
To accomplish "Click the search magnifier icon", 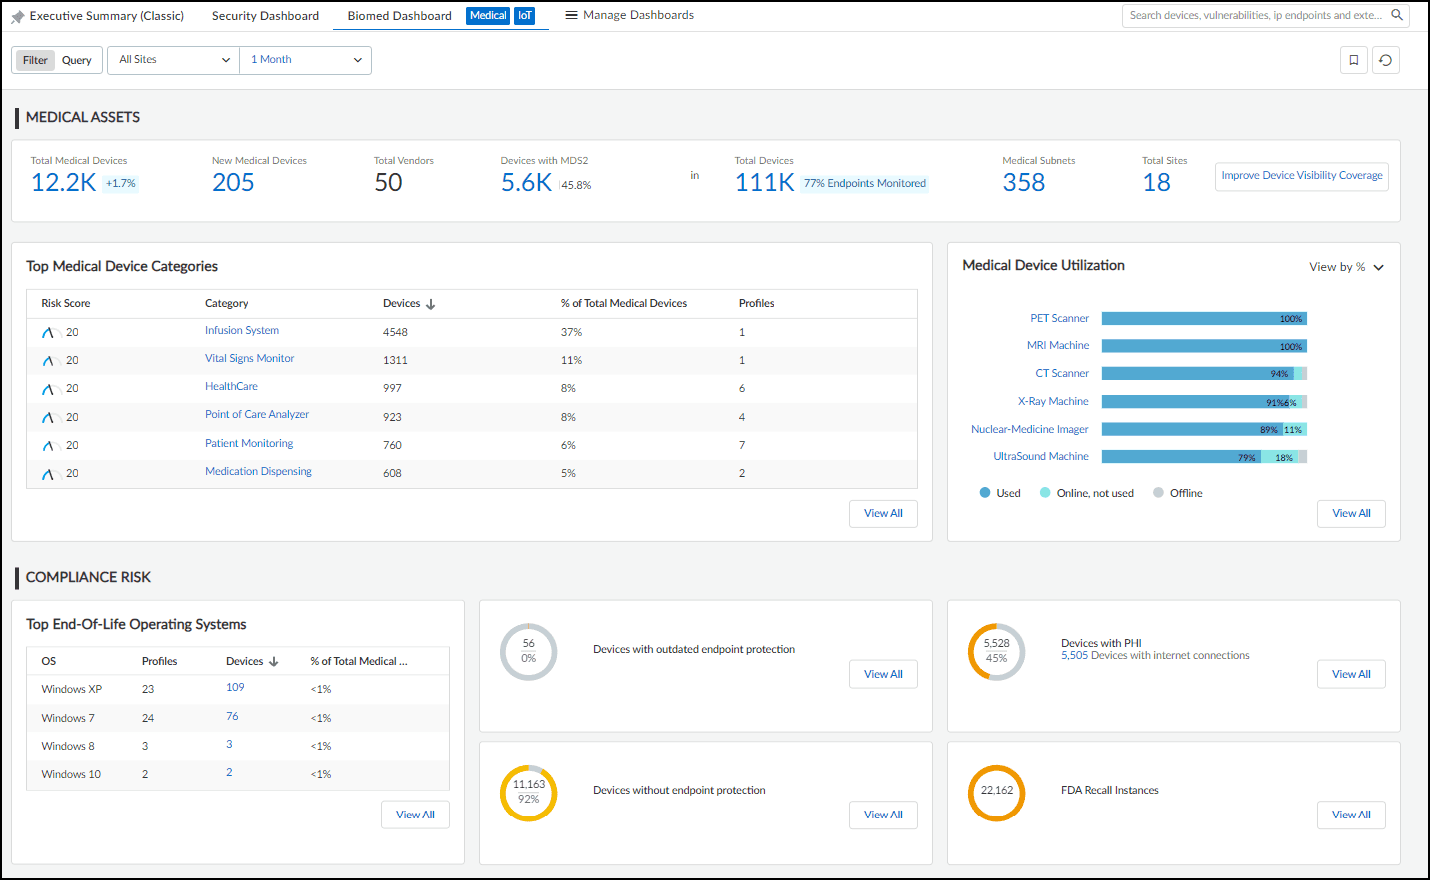I will (x=1397, y=15).
